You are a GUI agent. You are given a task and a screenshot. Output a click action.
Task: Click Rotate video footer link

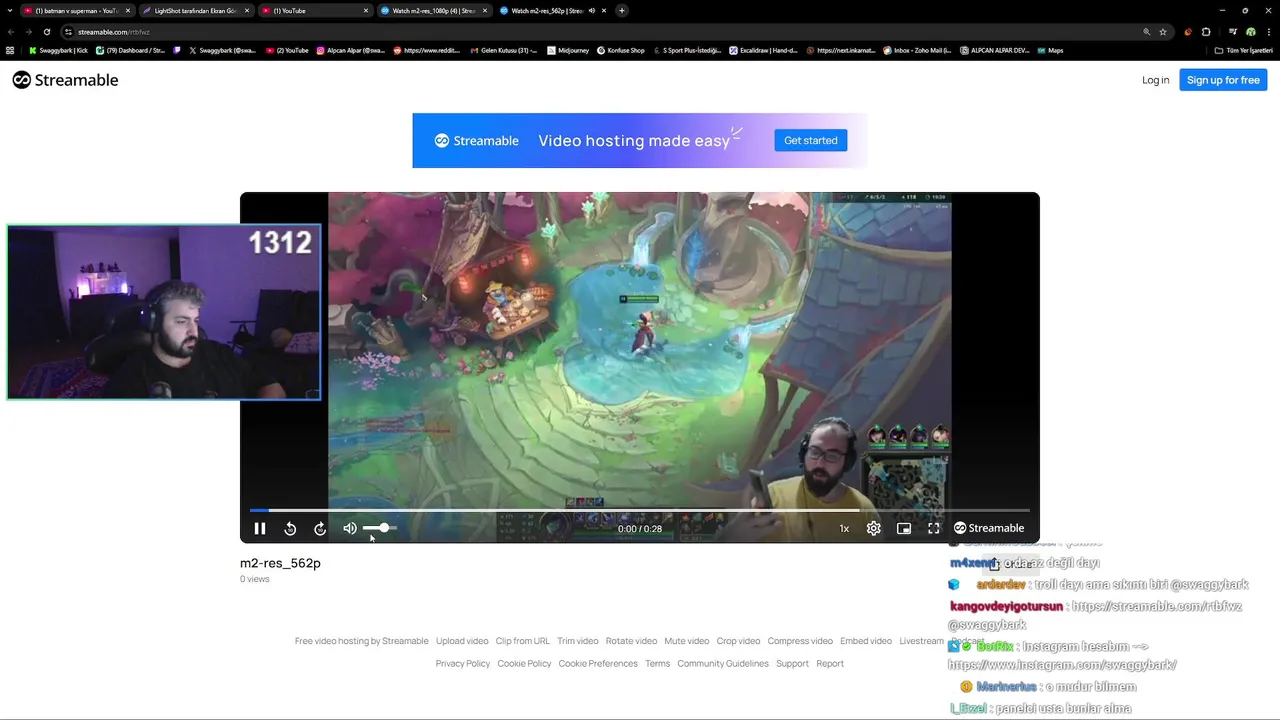(x=631, y=641)
